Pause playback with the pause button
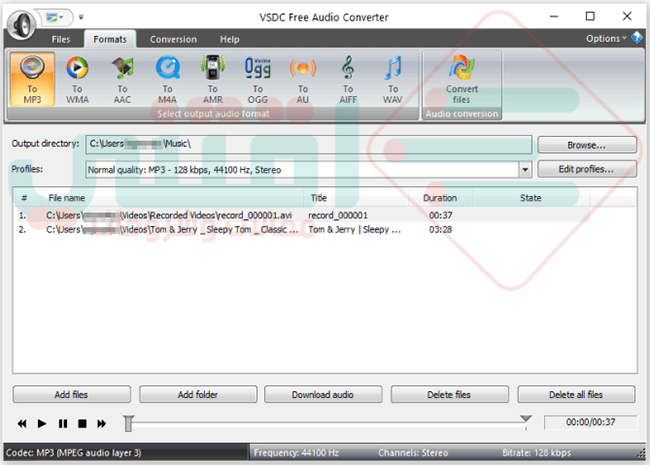The height and width of the screenshot is (465, 650). point(63,424)
